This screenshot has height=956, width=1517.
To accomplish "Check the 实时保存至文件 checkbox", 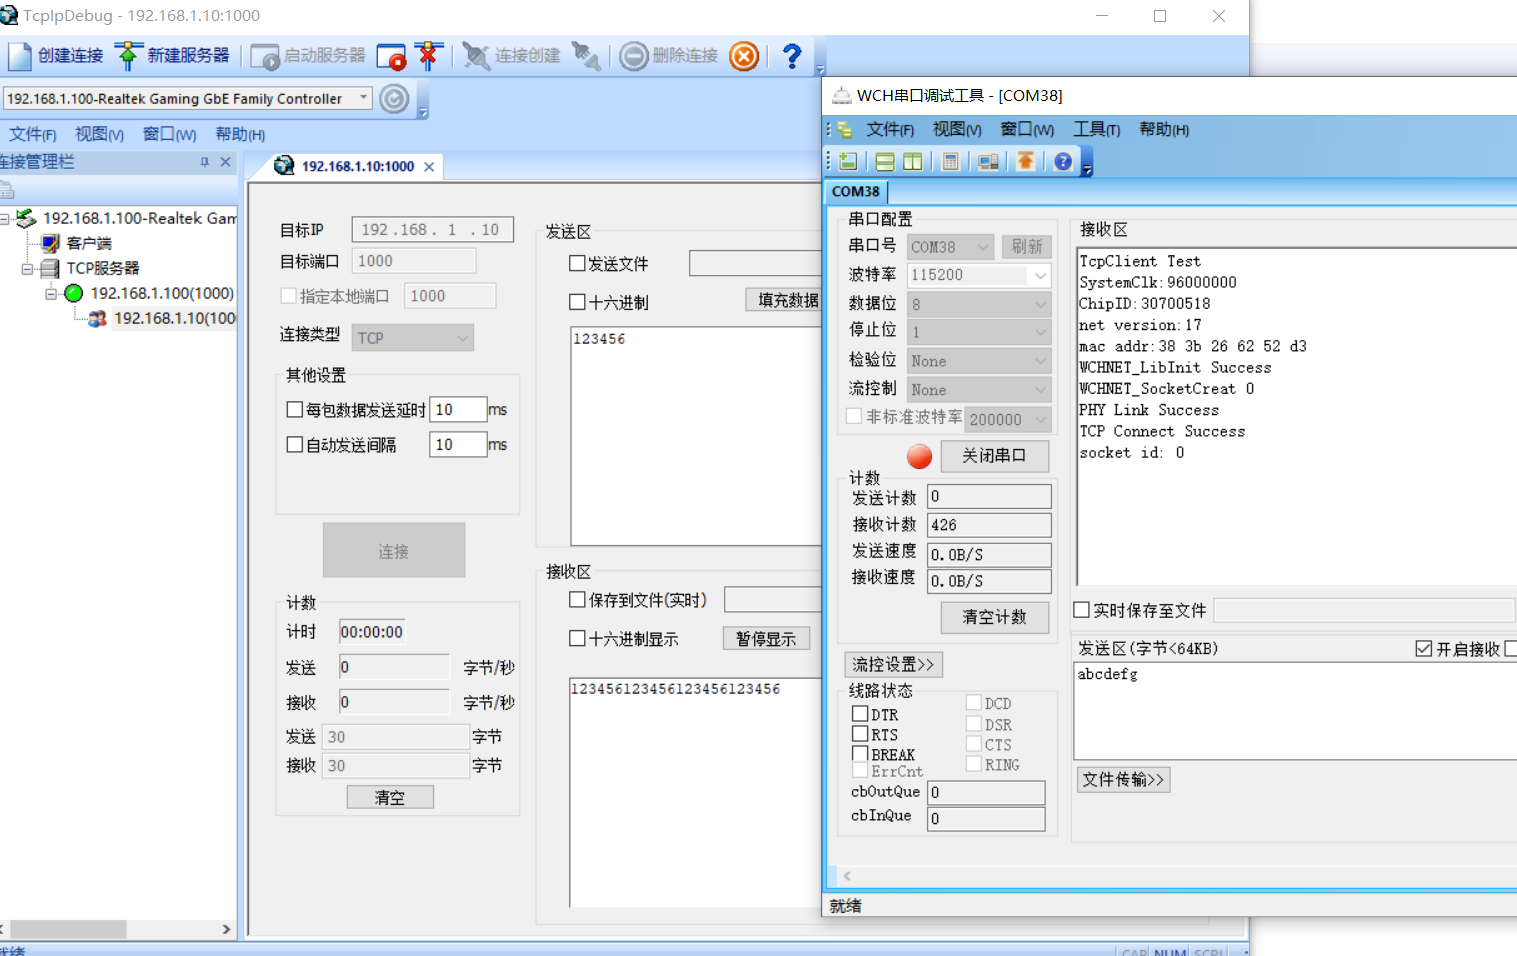I will click(1082, 610).
